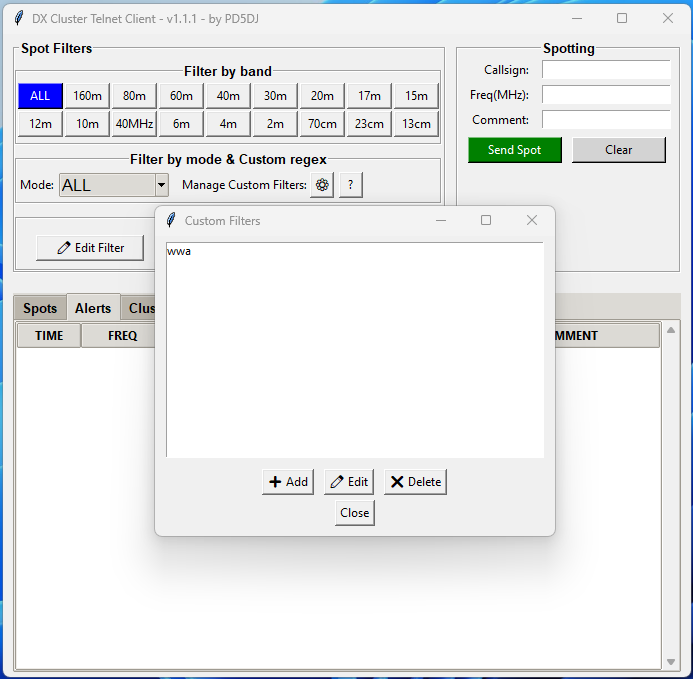Open the Mode dropdown
This screenshot has height=679, width=693.
tap(161, 185)
